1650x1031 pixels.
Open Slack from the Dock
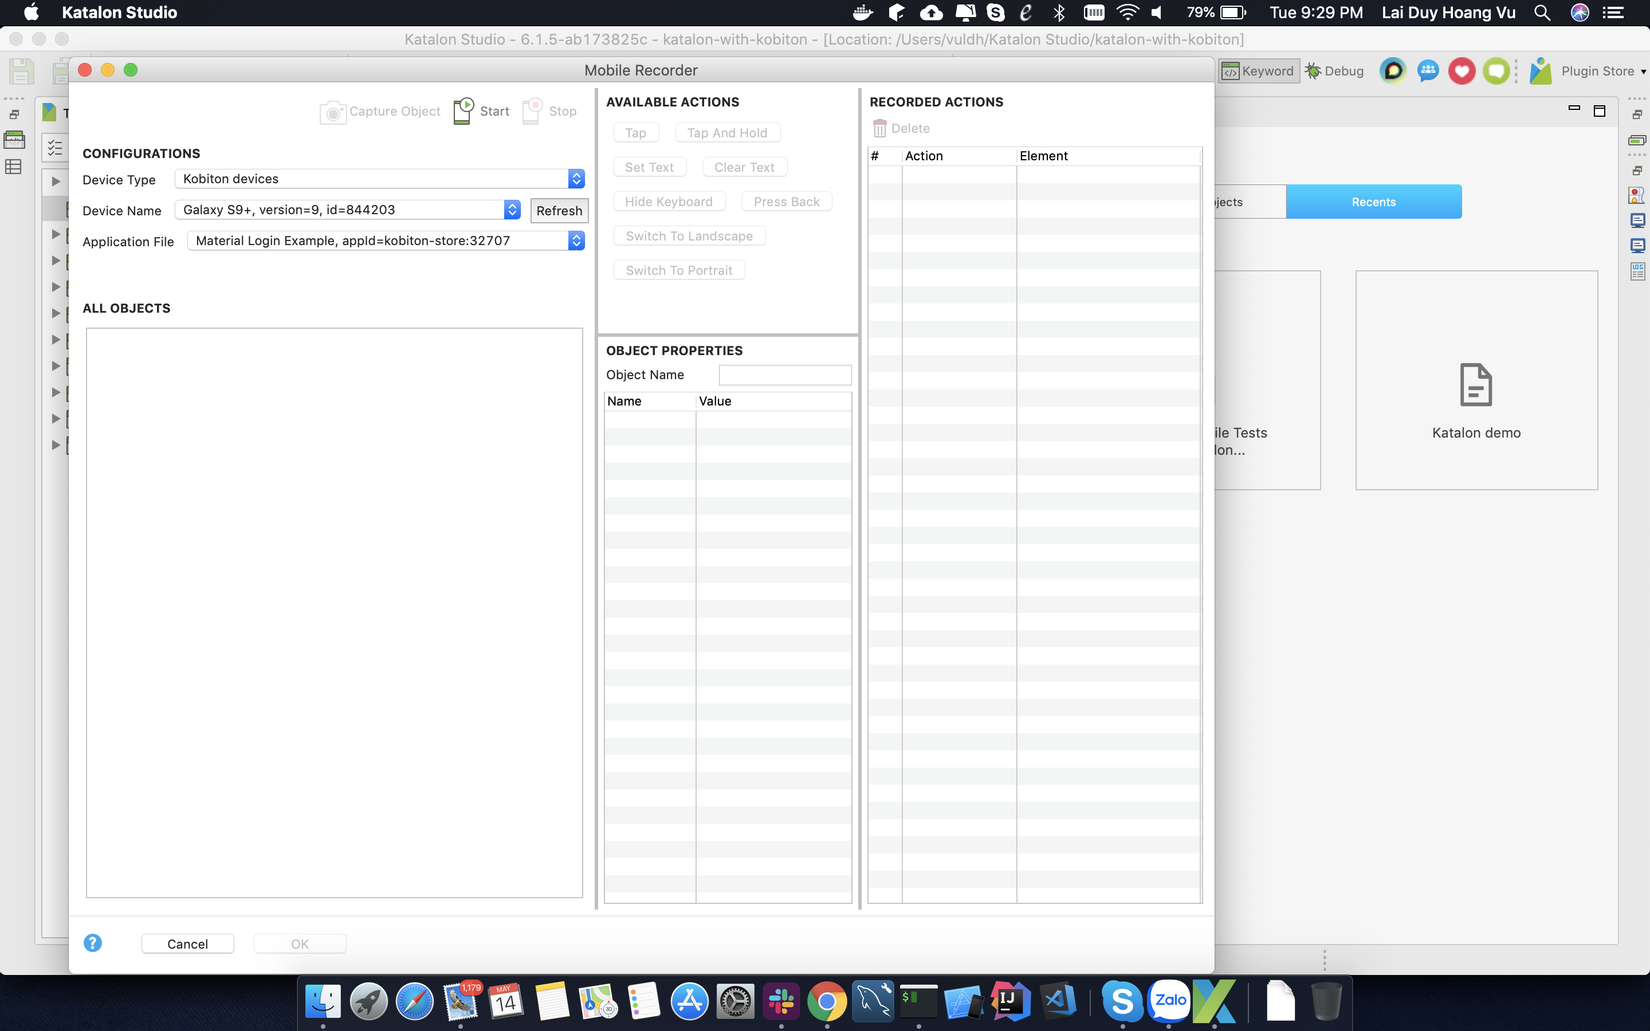click(781, 1001)
